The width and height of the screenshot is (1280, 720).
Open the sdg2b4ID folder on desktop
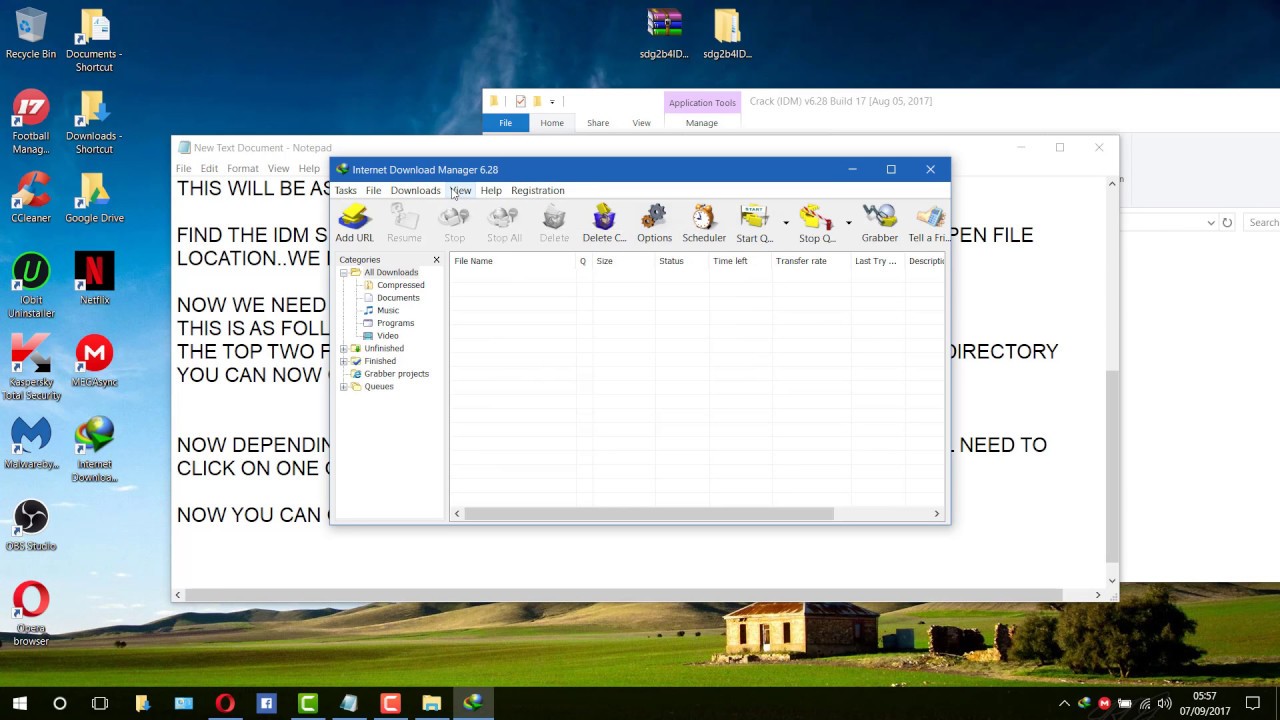pos(727,34)
